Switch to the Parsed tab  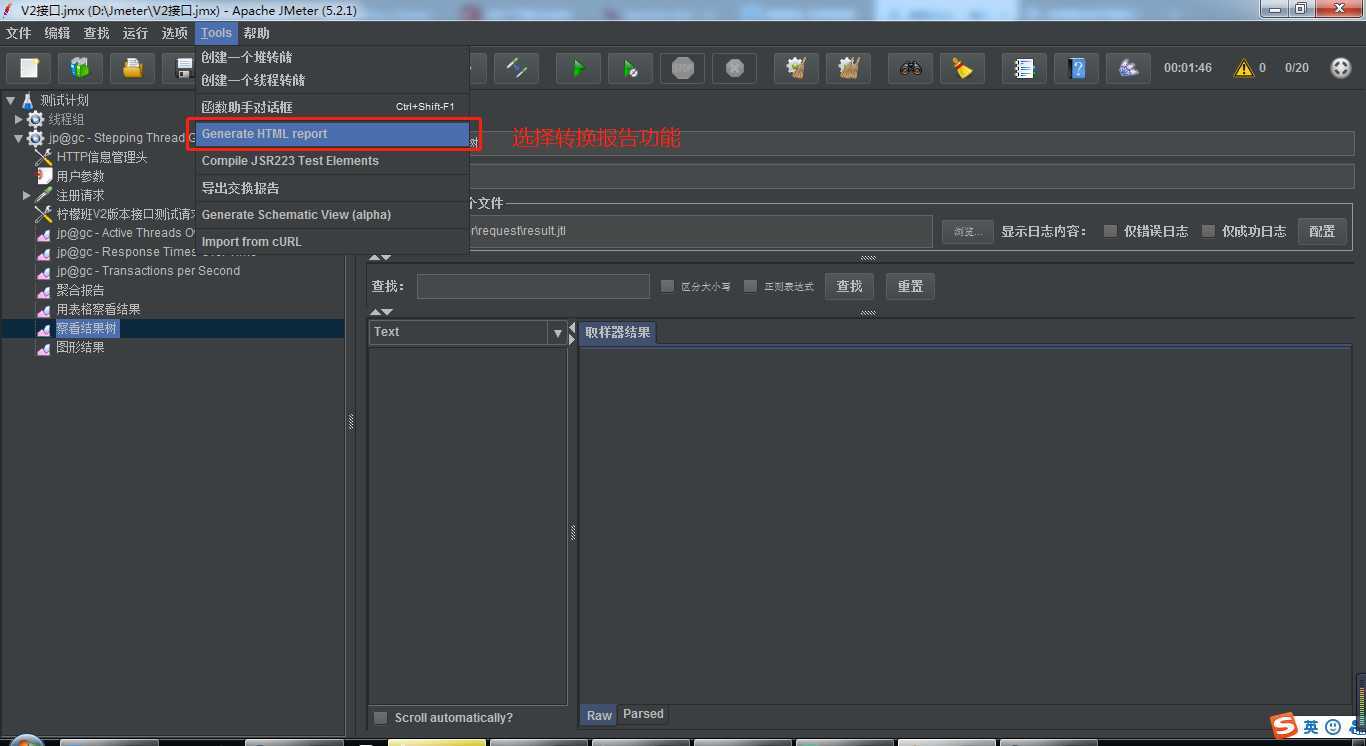point(643,714)
